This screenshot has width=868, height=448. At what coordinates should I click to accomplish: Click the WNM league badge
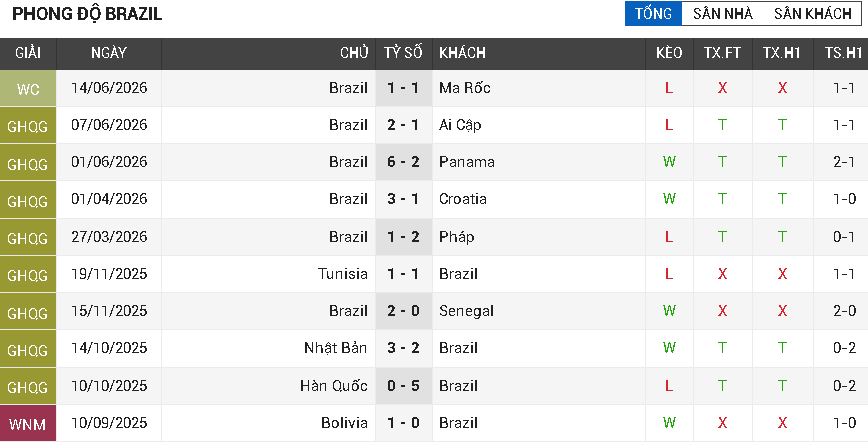coord(28,424)
